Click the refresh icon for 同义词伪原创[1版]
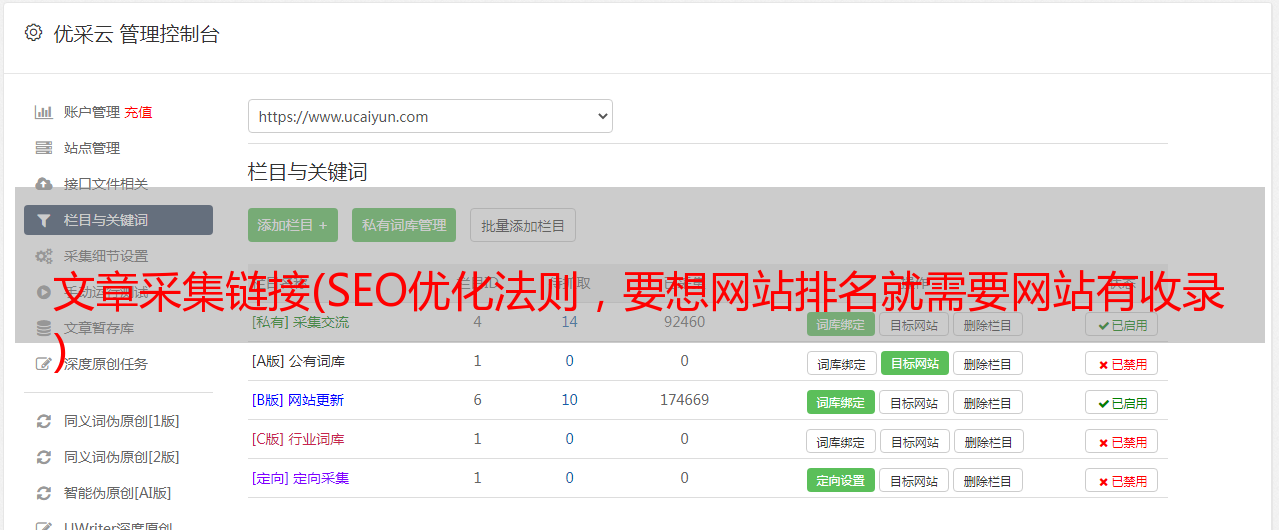The height and width of the screenshot is (530, 1279). (44, 421)
